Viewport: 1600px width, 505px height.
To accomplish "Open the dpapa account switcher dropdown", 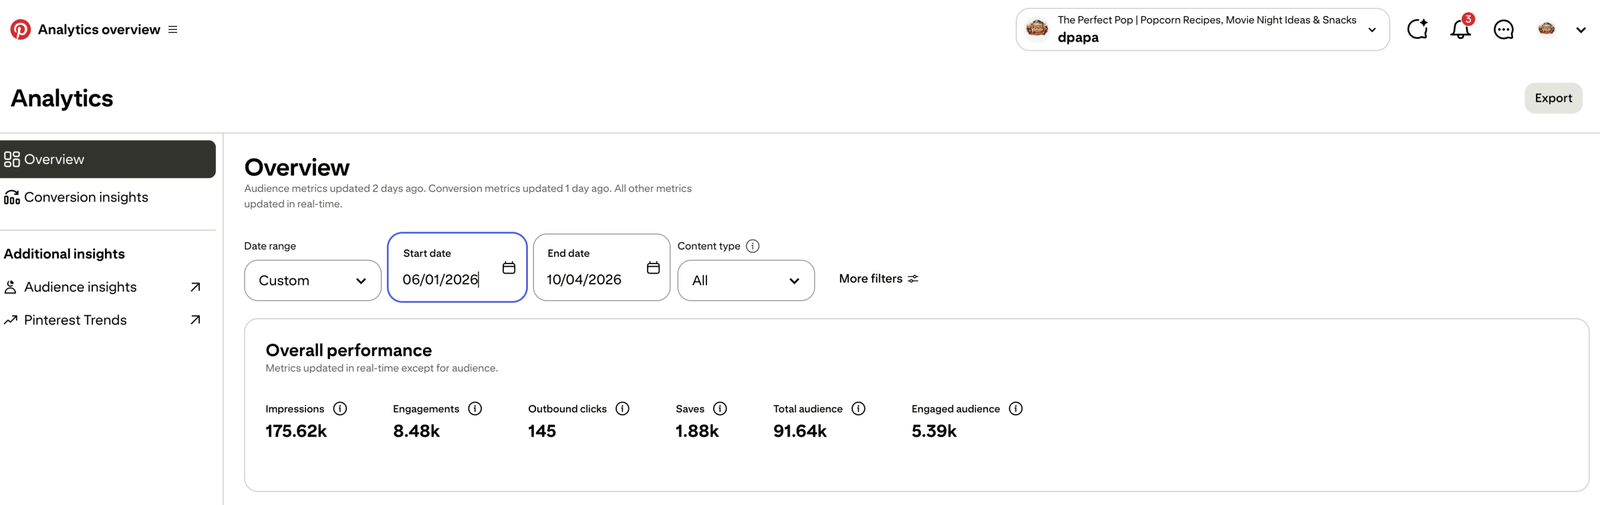I will [1203, 29].
